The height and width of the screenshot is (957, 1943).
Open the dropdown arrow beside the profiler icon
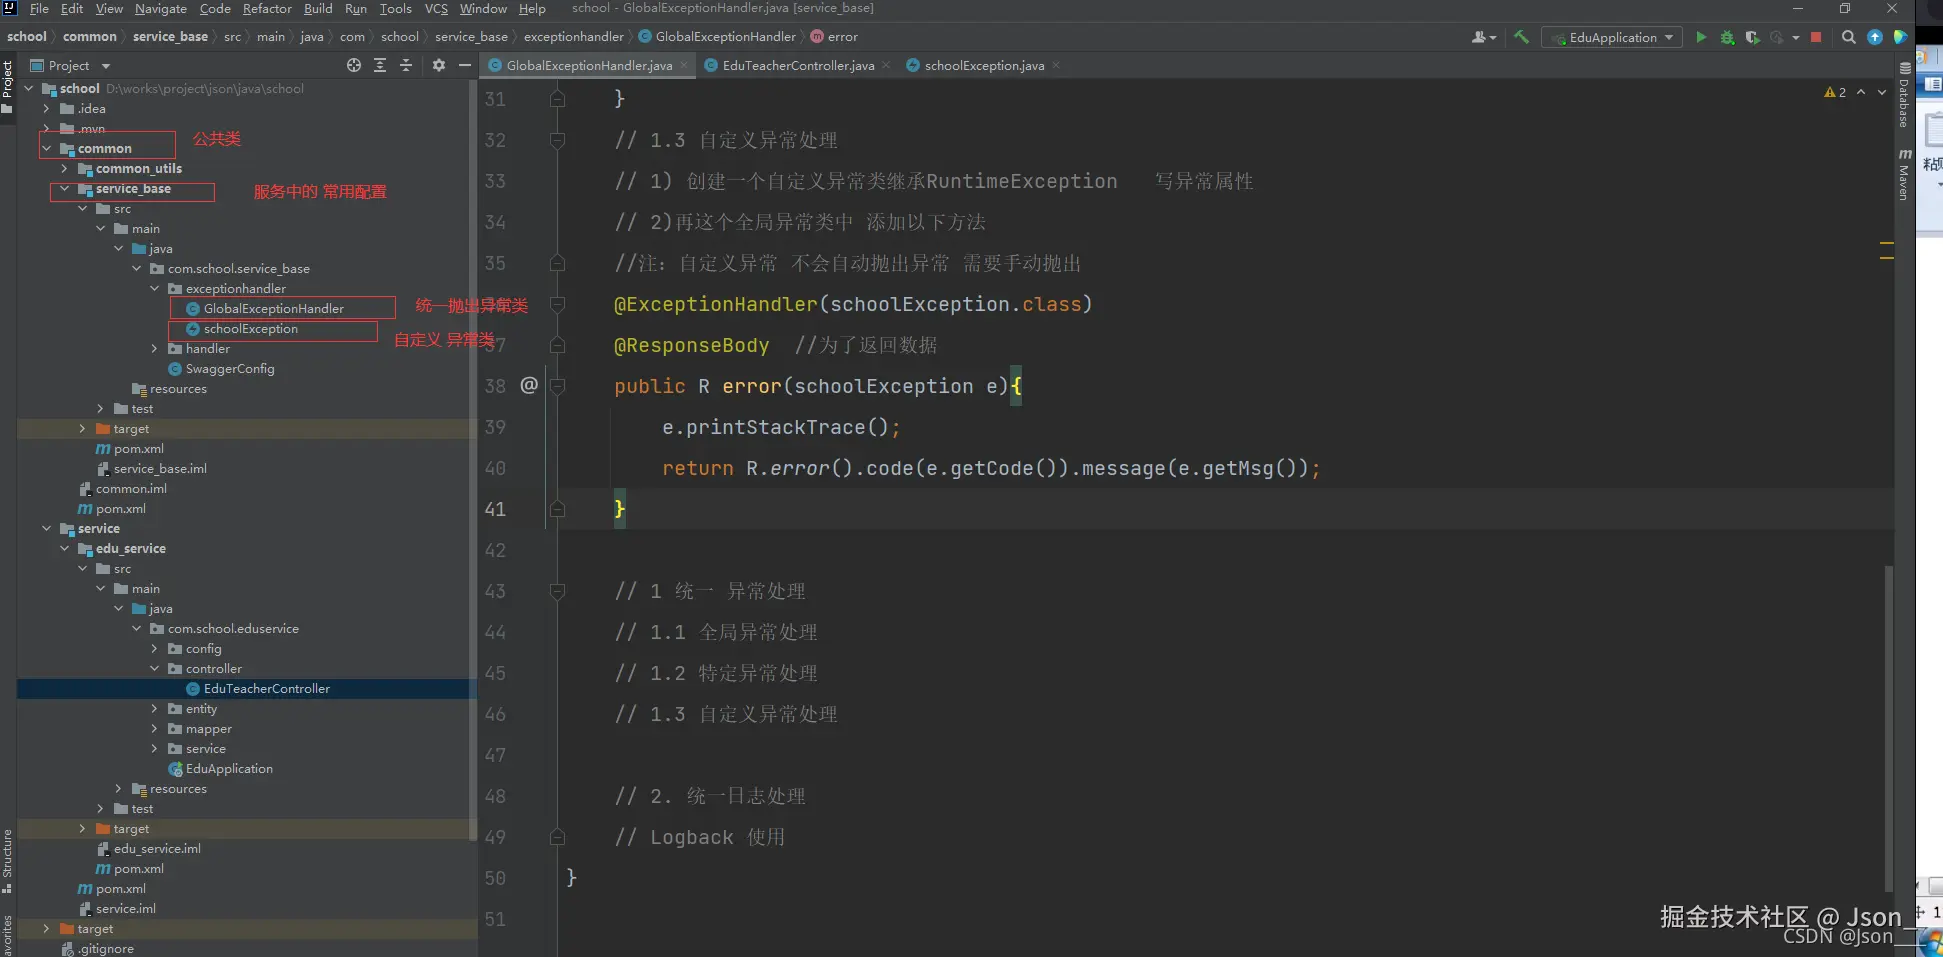[1796, 37]
